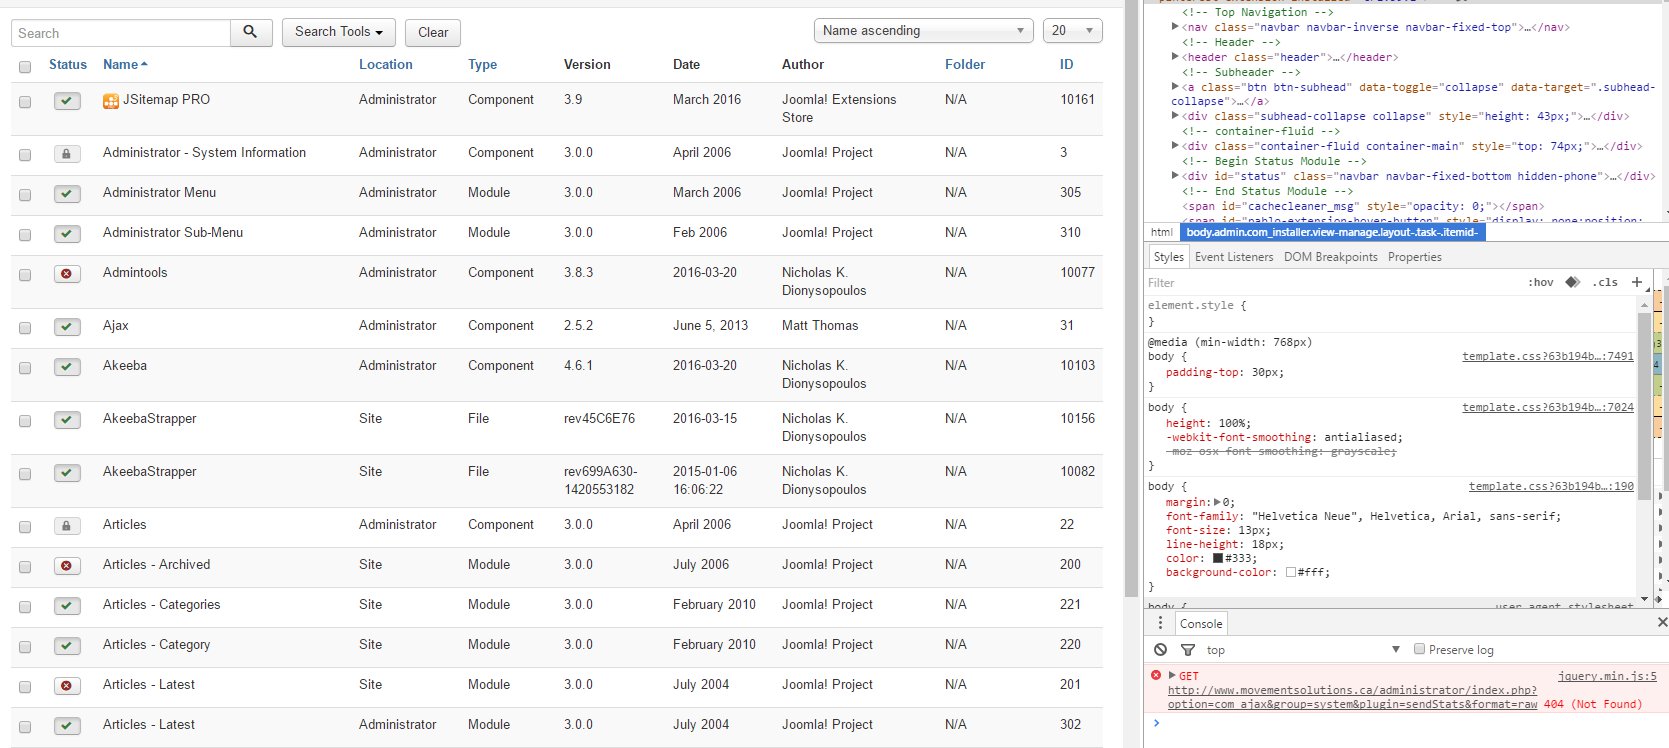Viewport: 1669px width, 748px height.
Task: Click the Clear button
Action: [433, 32]
